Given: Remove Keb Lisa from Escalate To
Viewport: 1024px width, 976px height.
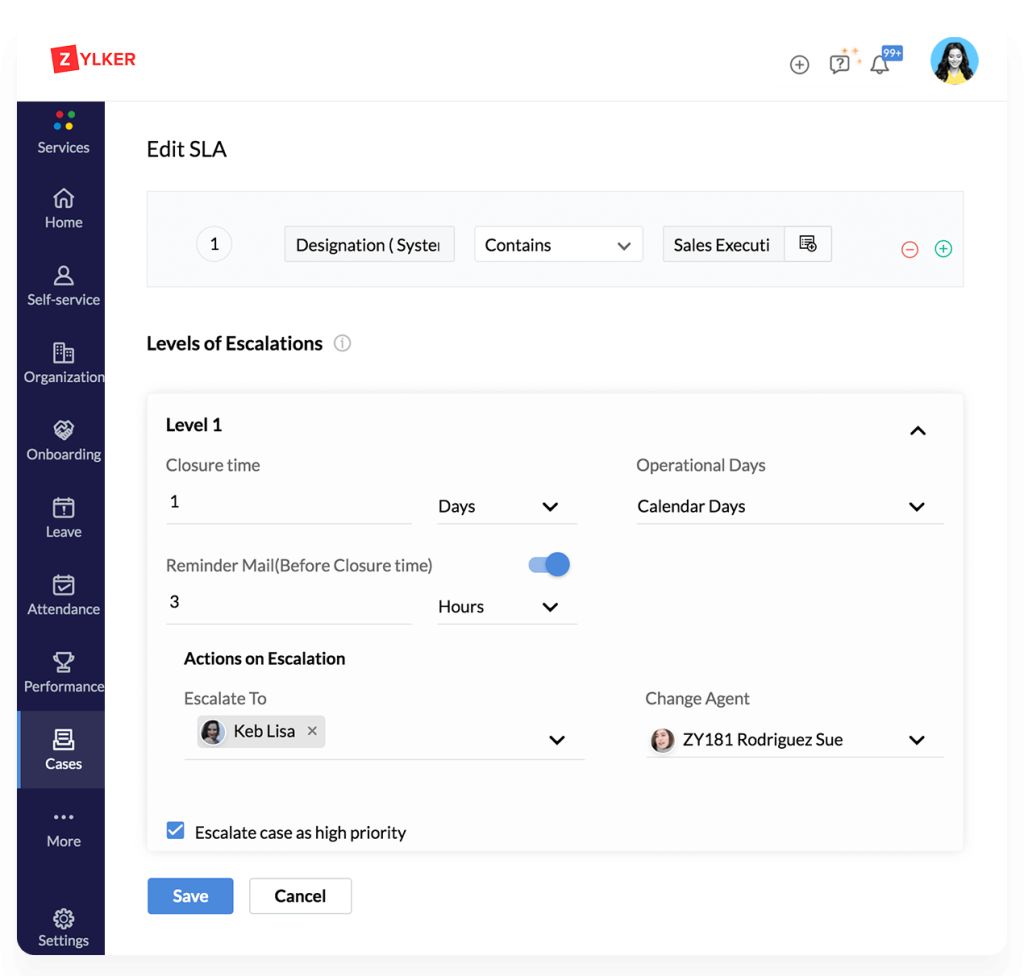Looking at the screenshot, I should (312, 731).
